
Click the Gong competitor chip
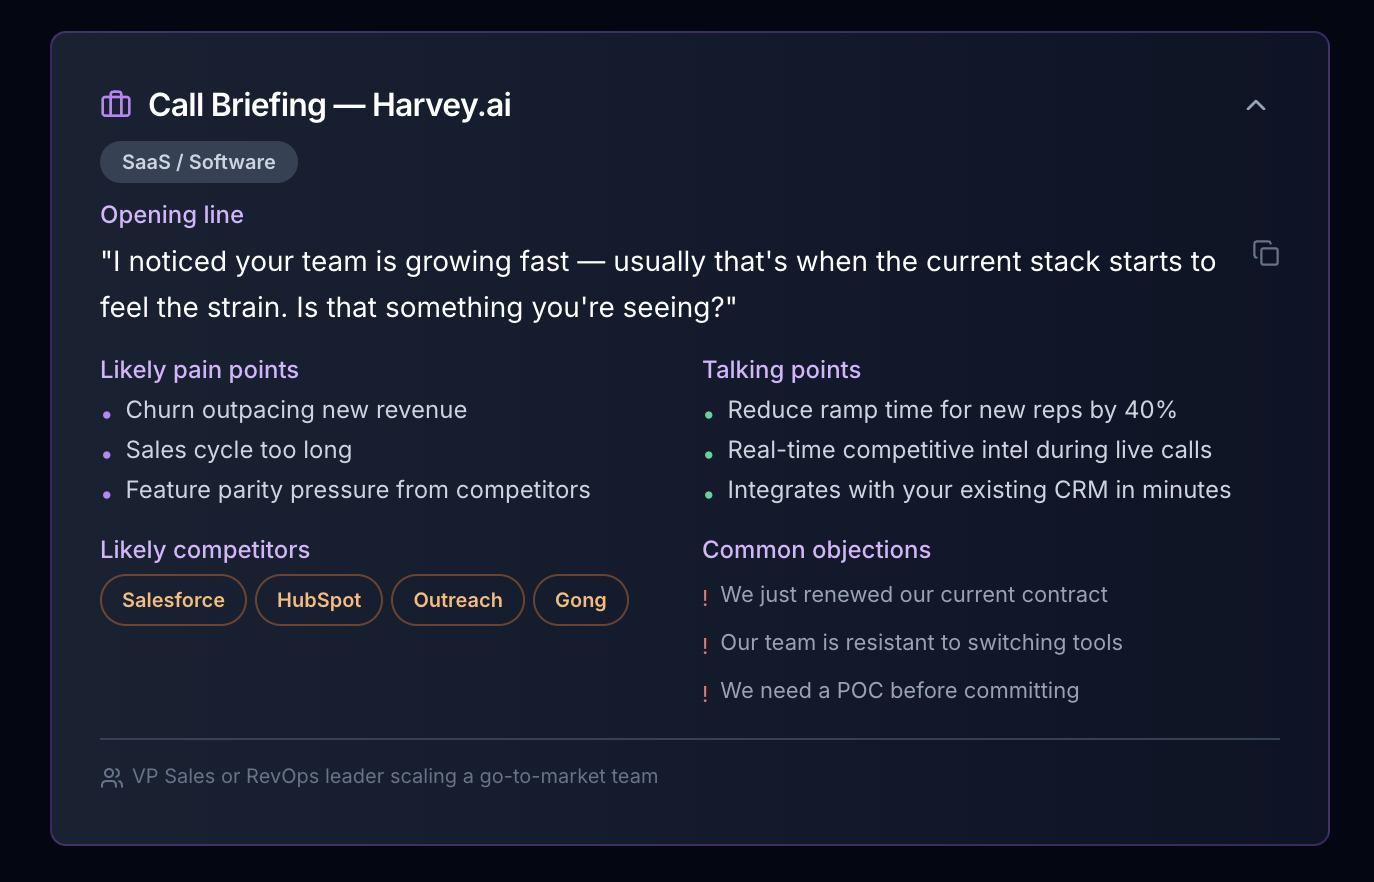coord(581,600)
